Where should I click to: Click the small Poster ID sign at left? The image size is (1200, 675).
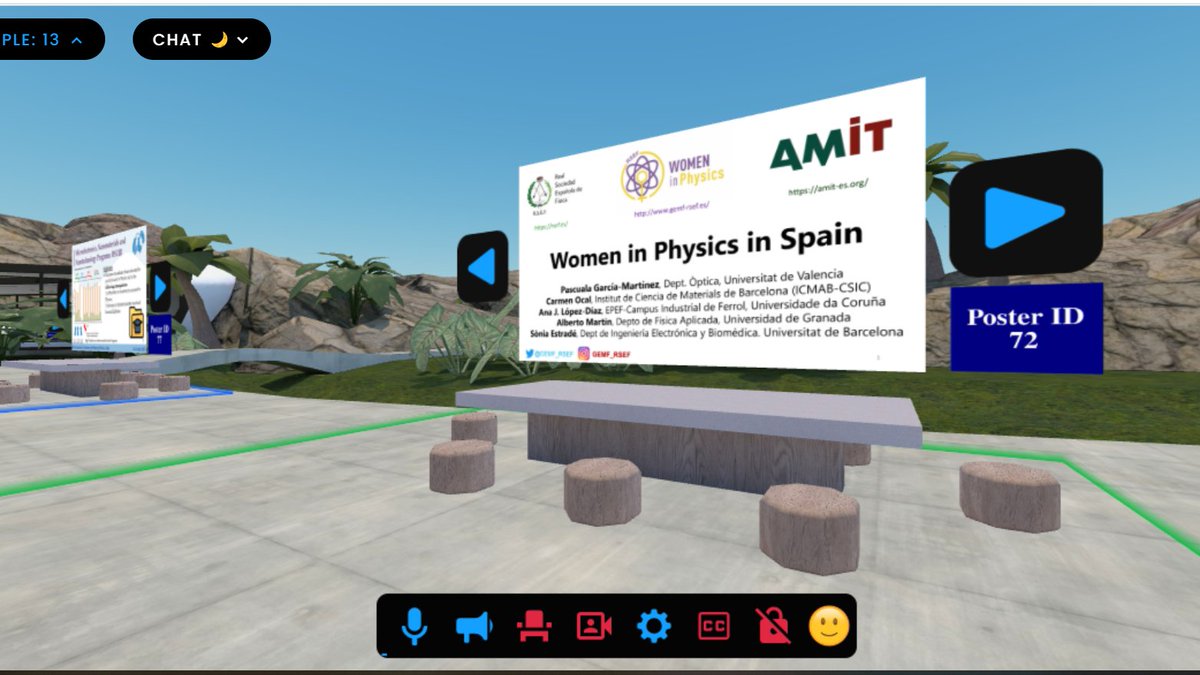160,332
